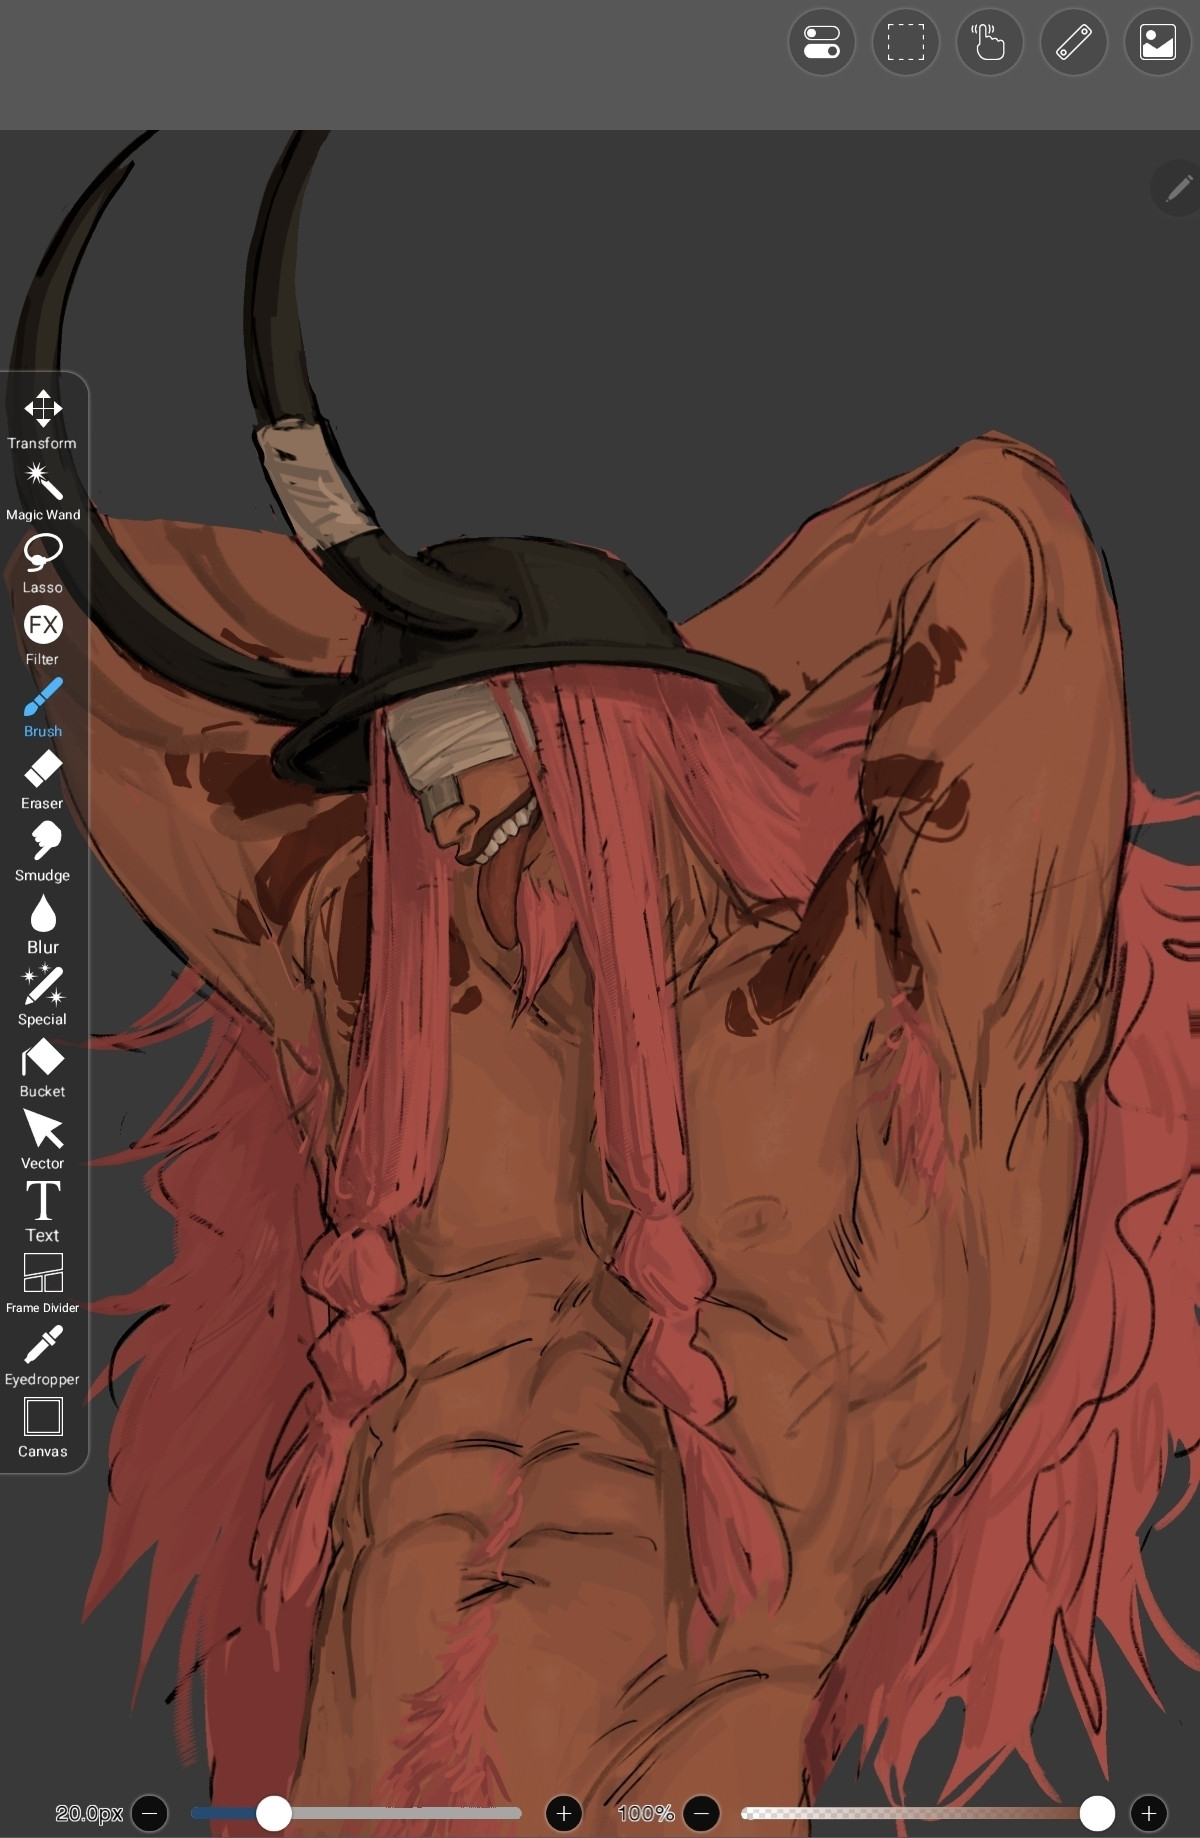Click the opacity slider track

[926, 1813]
